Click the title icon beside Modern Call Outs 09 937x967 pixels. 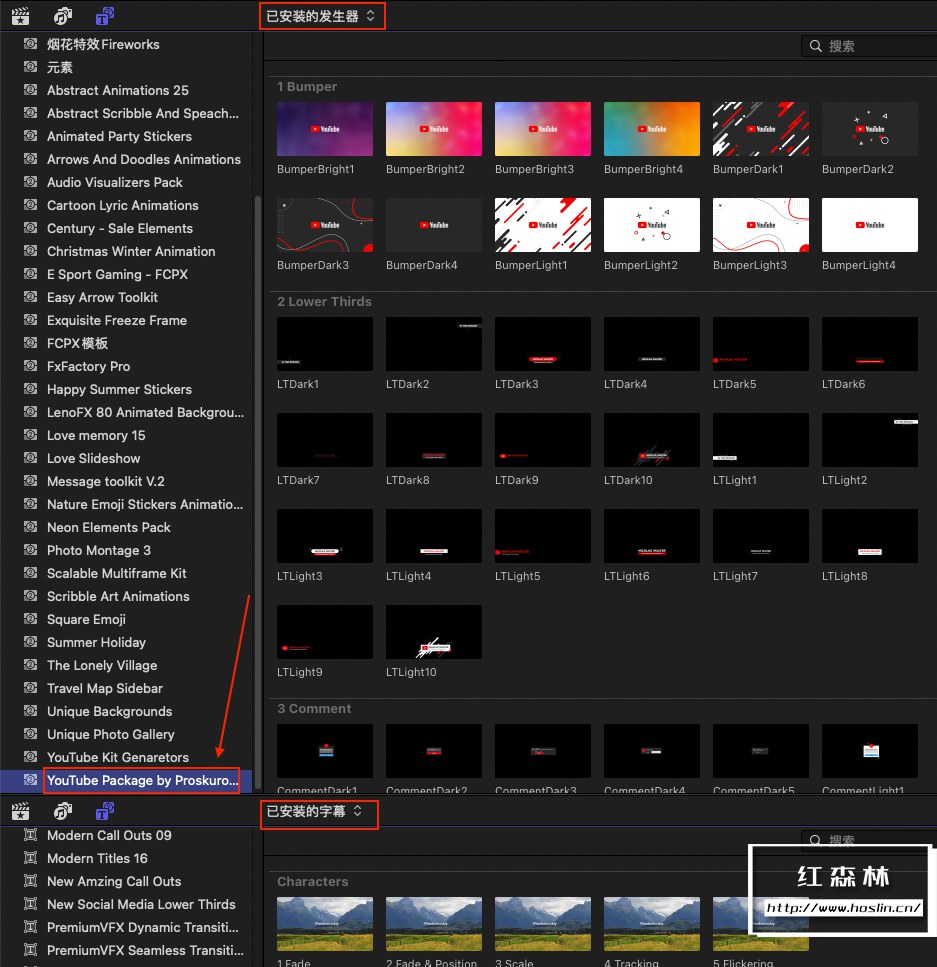[30, 835]
